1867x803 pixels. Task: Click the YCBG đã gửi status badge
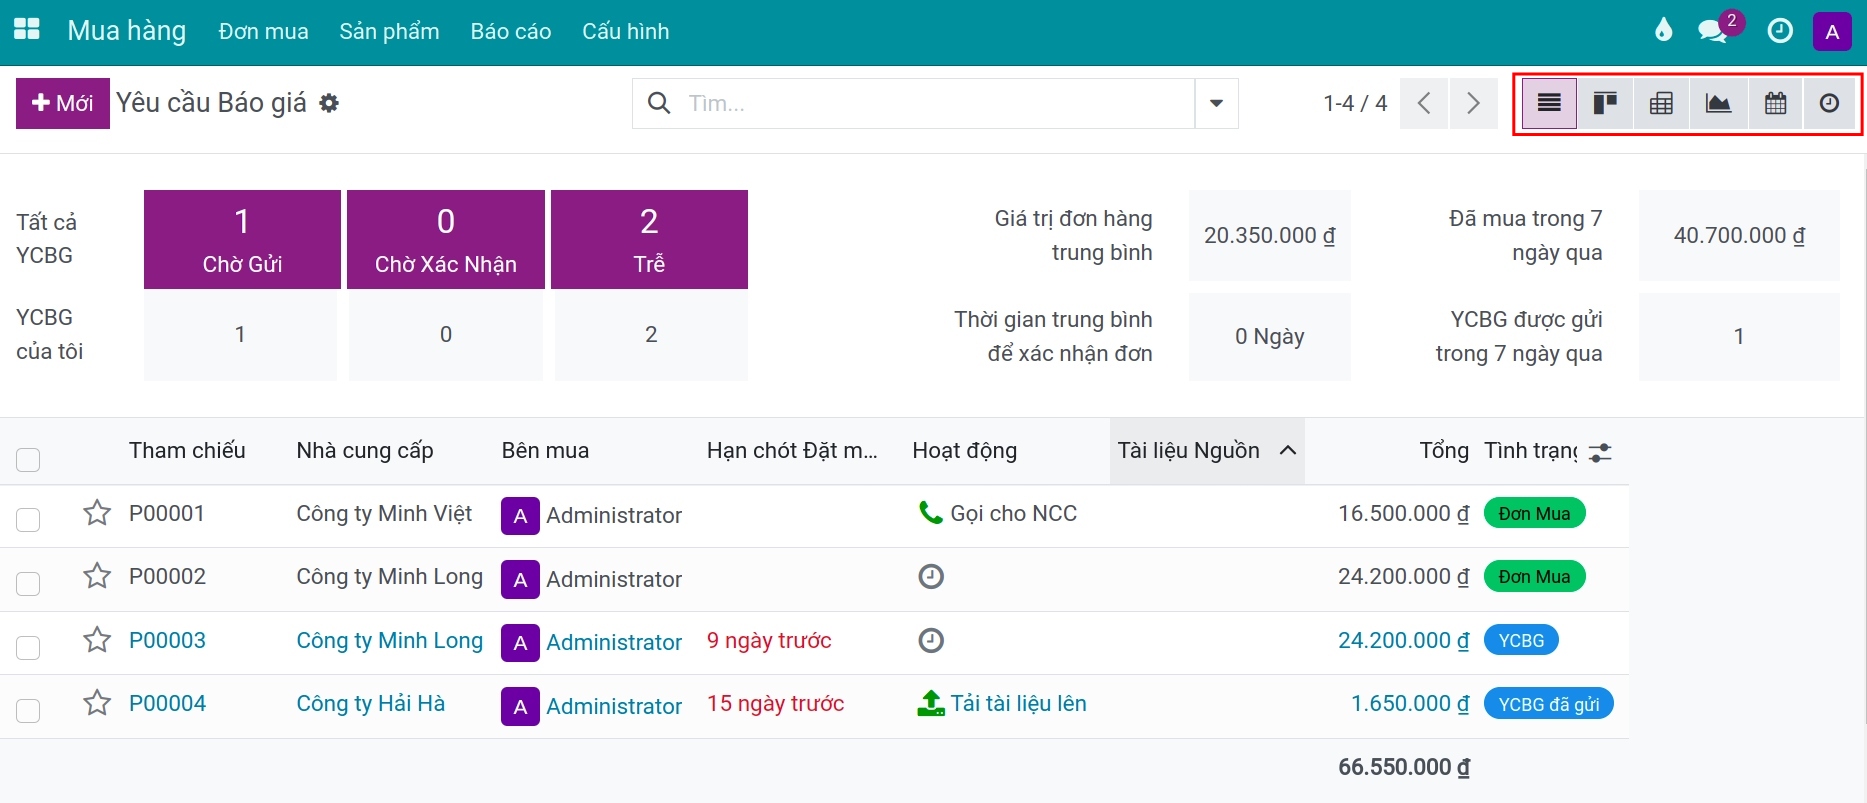click(1549, 704)
